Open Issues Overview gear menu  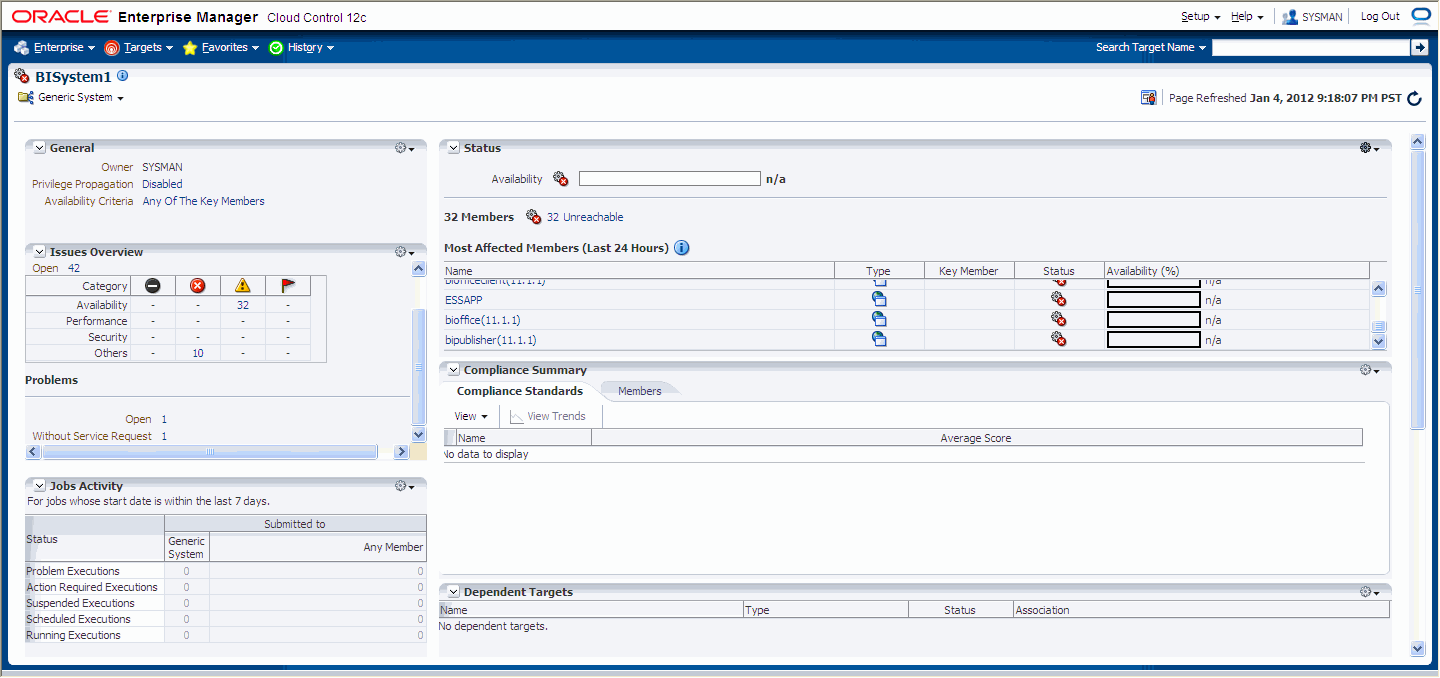(405, 252)
